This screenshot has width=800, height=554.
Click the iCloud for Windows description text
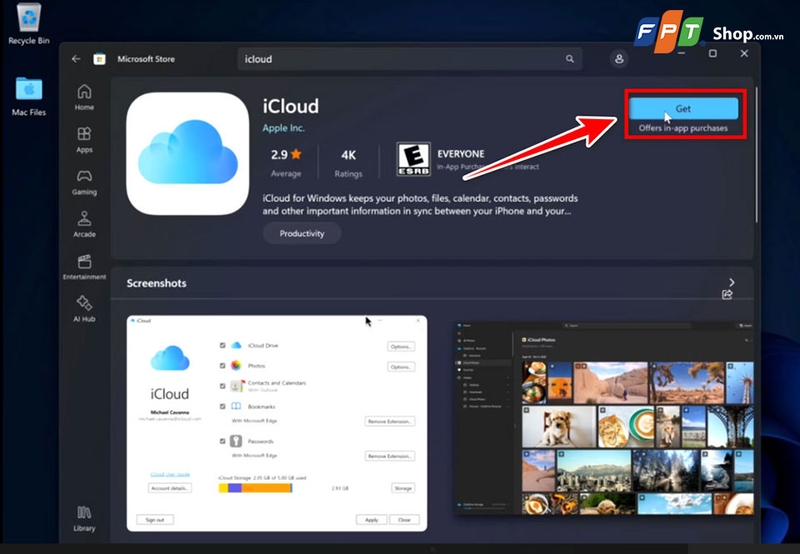point(420,205)
